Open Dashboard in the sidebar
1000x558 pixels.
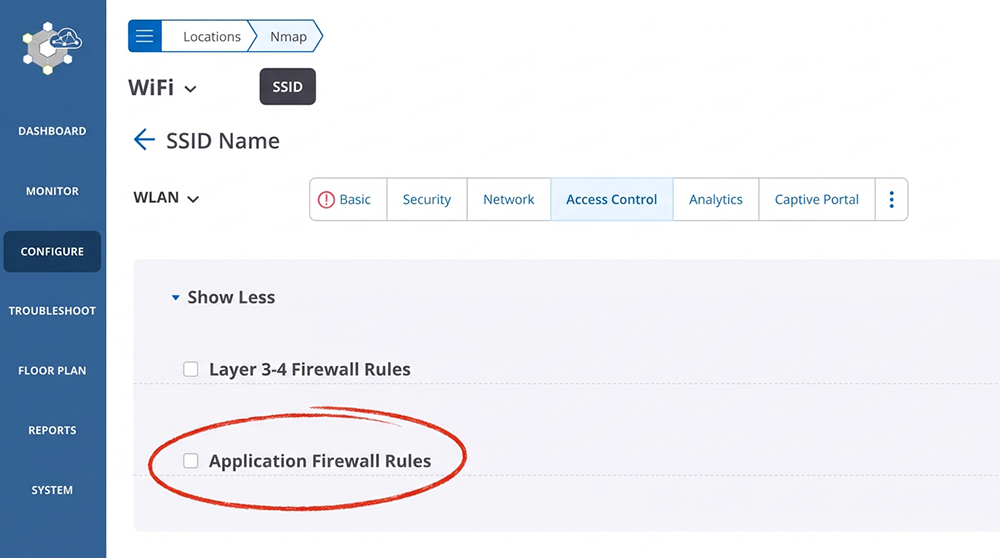point(52,131)
